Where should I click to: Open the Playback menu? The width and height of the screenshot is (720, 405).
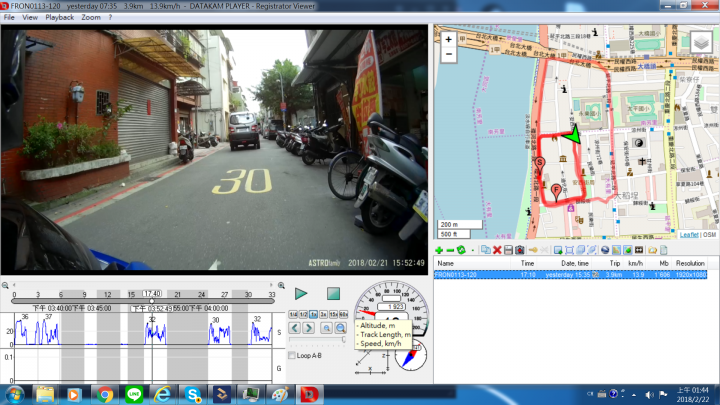coord(59,17)
